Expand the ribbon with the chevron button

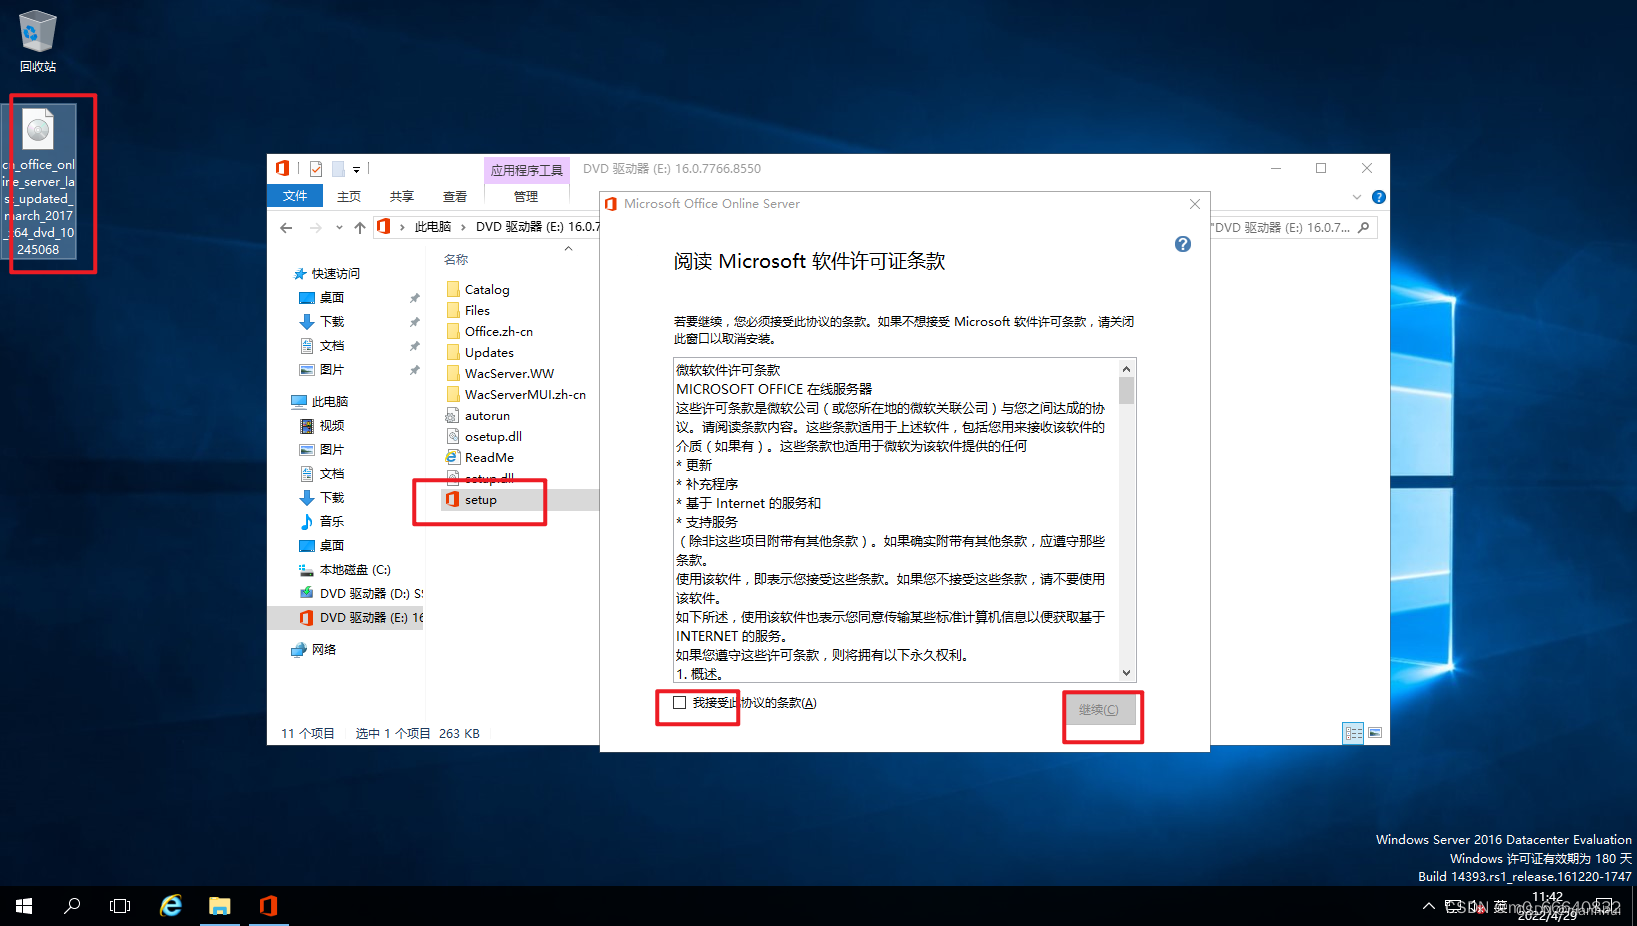pyautogui.click(x=1357, y=197)
